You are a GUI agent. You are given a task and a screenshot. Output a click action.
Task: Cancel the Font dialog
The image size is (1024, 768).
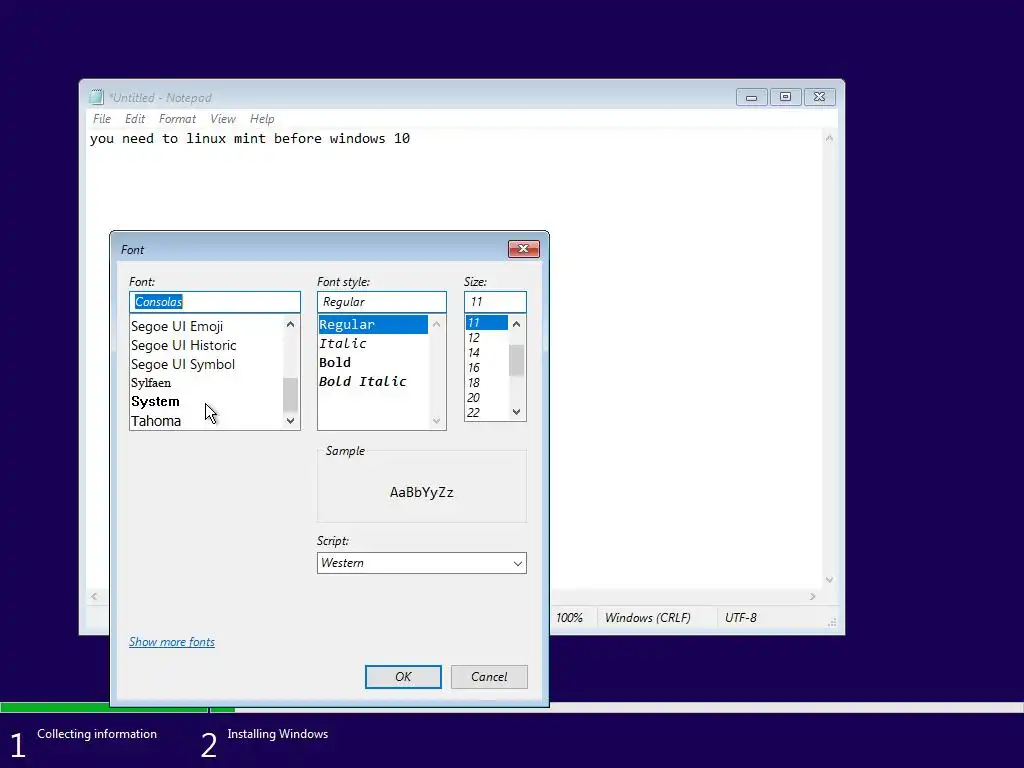pos(489,677)
